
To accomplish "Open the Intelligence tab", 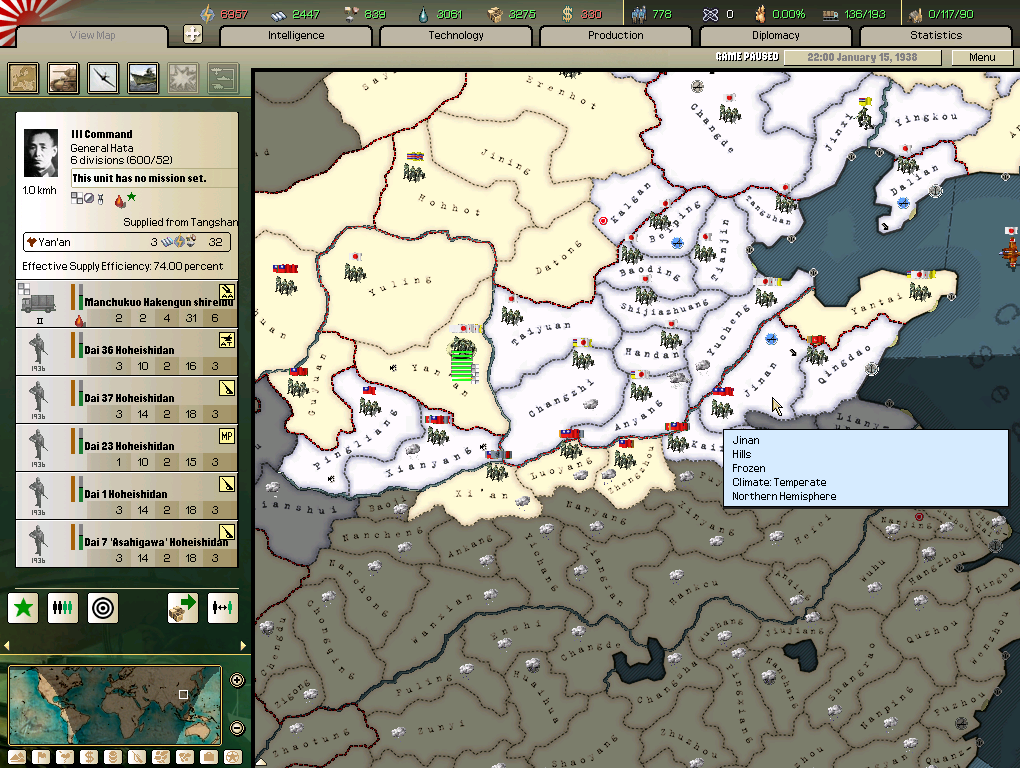I will click(296, 36).
